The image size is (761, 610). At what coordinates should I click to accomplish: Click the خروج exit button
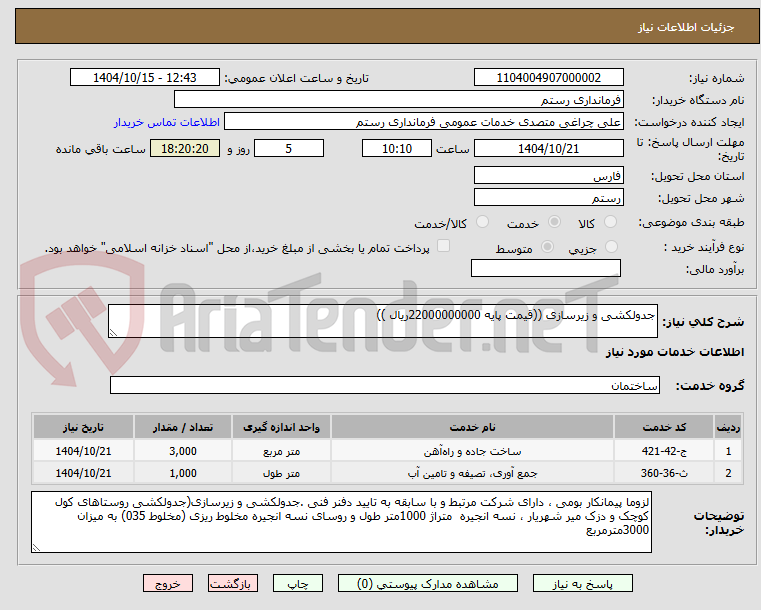coord(168,583)
